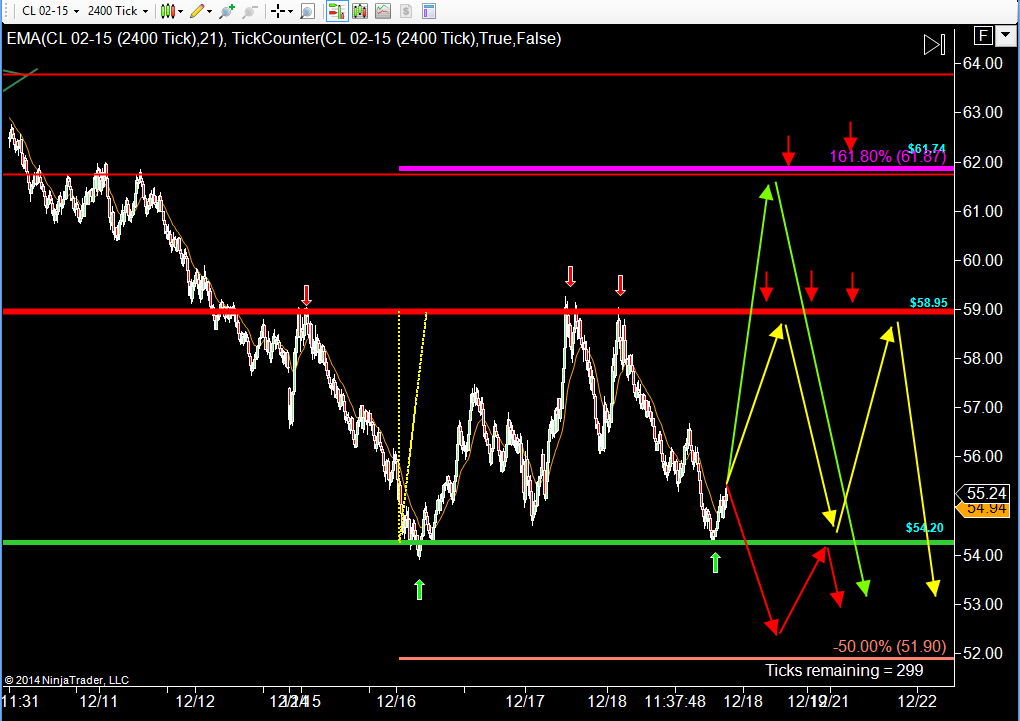
Task: Click the 161.80% magenta Fibonacci line
Action: 676,169
